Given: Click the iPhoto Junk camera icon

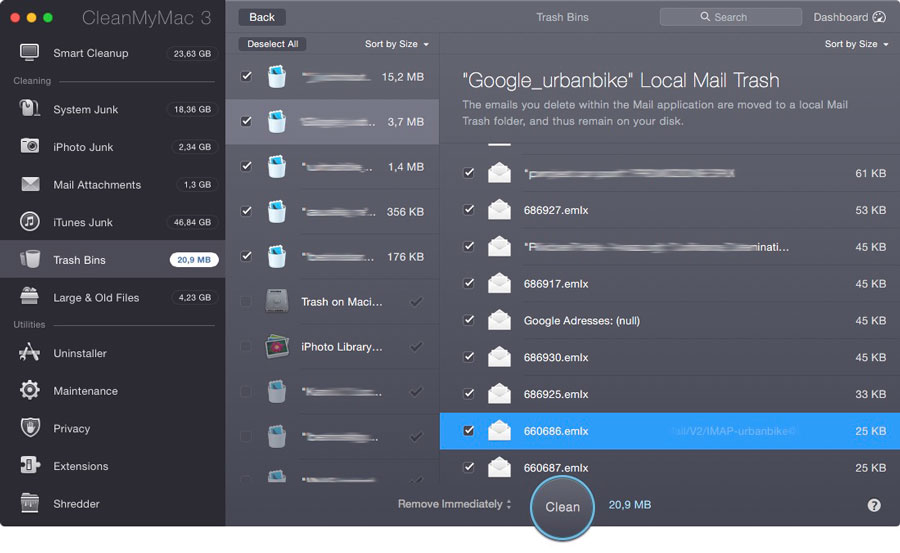Looking at the screenshot, I should click(x=29, y=146).
